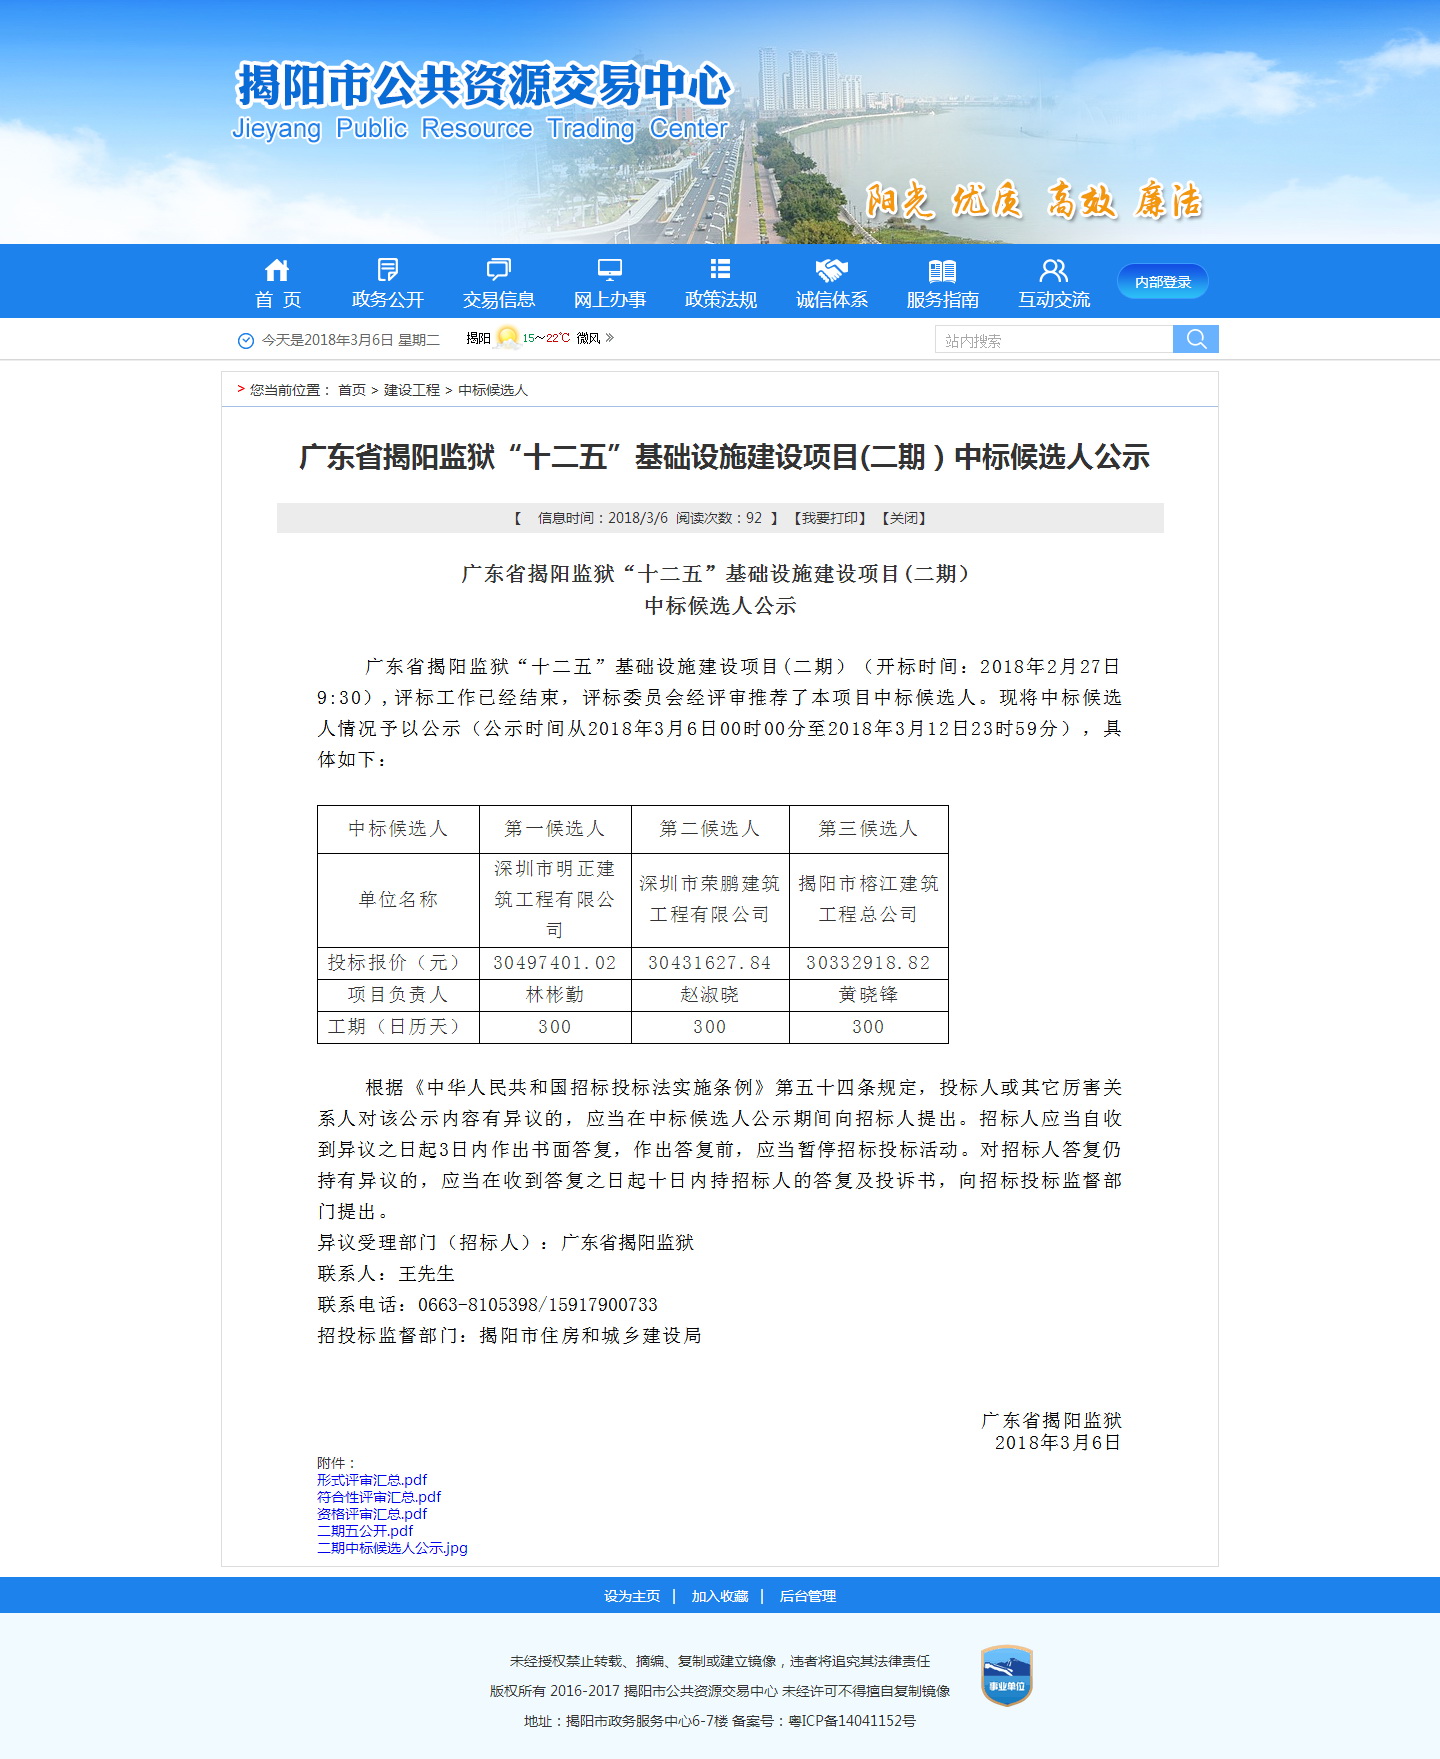Click the 诚信体系 handshake icon

(x=831, y=270)
